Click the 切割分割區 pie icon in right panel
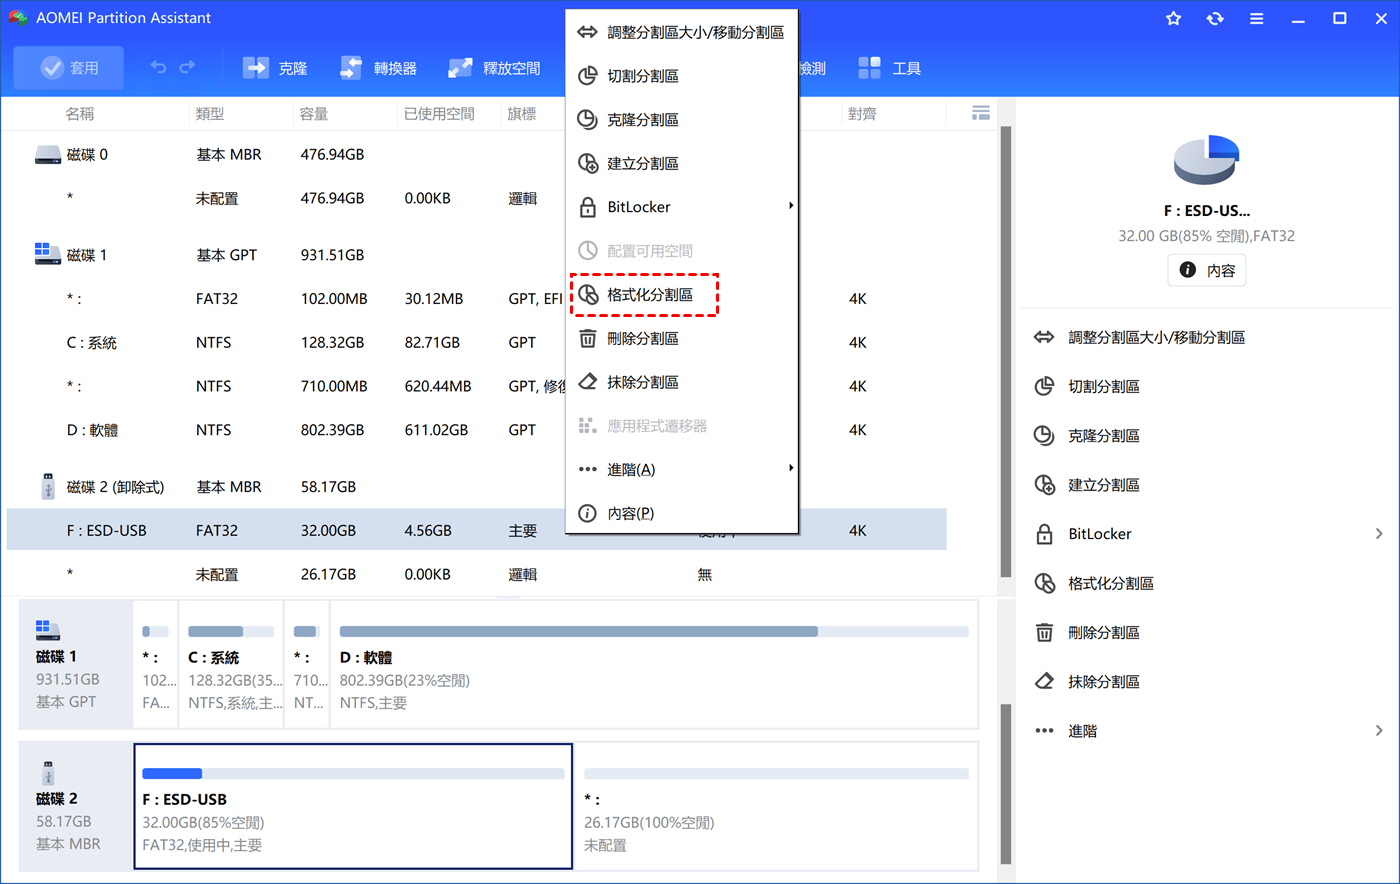The image size is (1400, 884). [1044, 386]
